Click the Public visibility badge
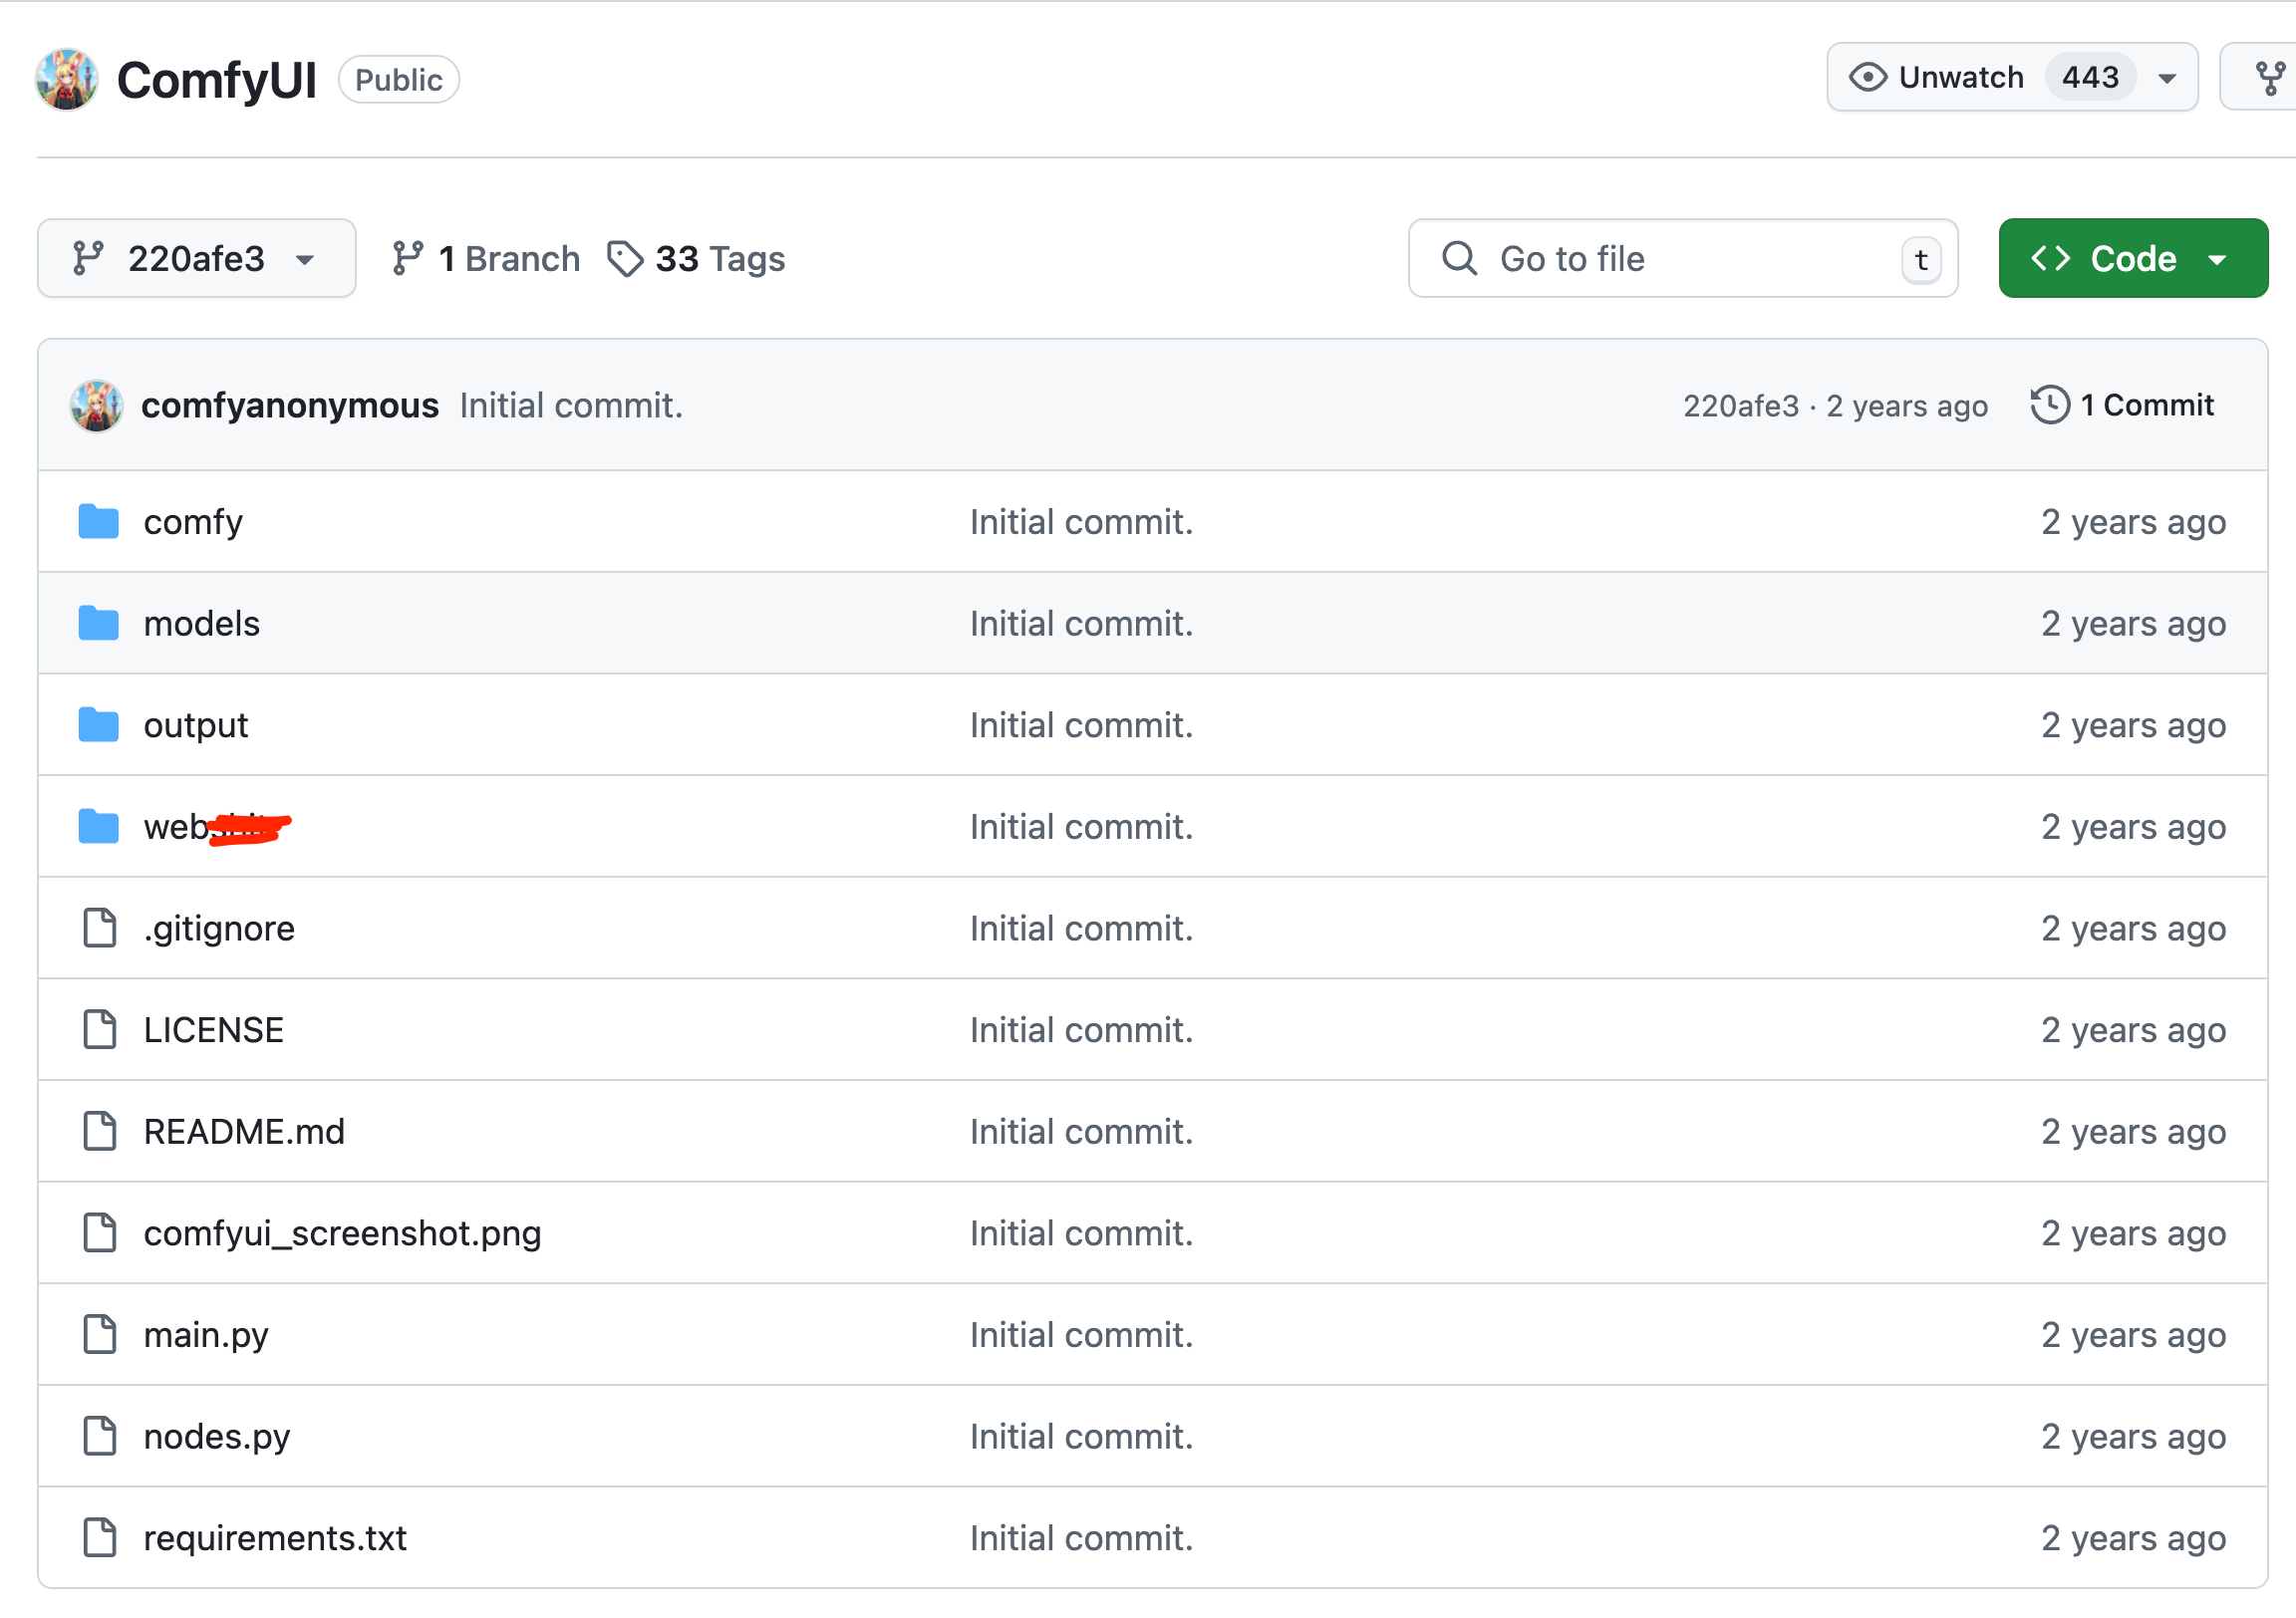2296x1618 pixels. click(x=399, y=80)
